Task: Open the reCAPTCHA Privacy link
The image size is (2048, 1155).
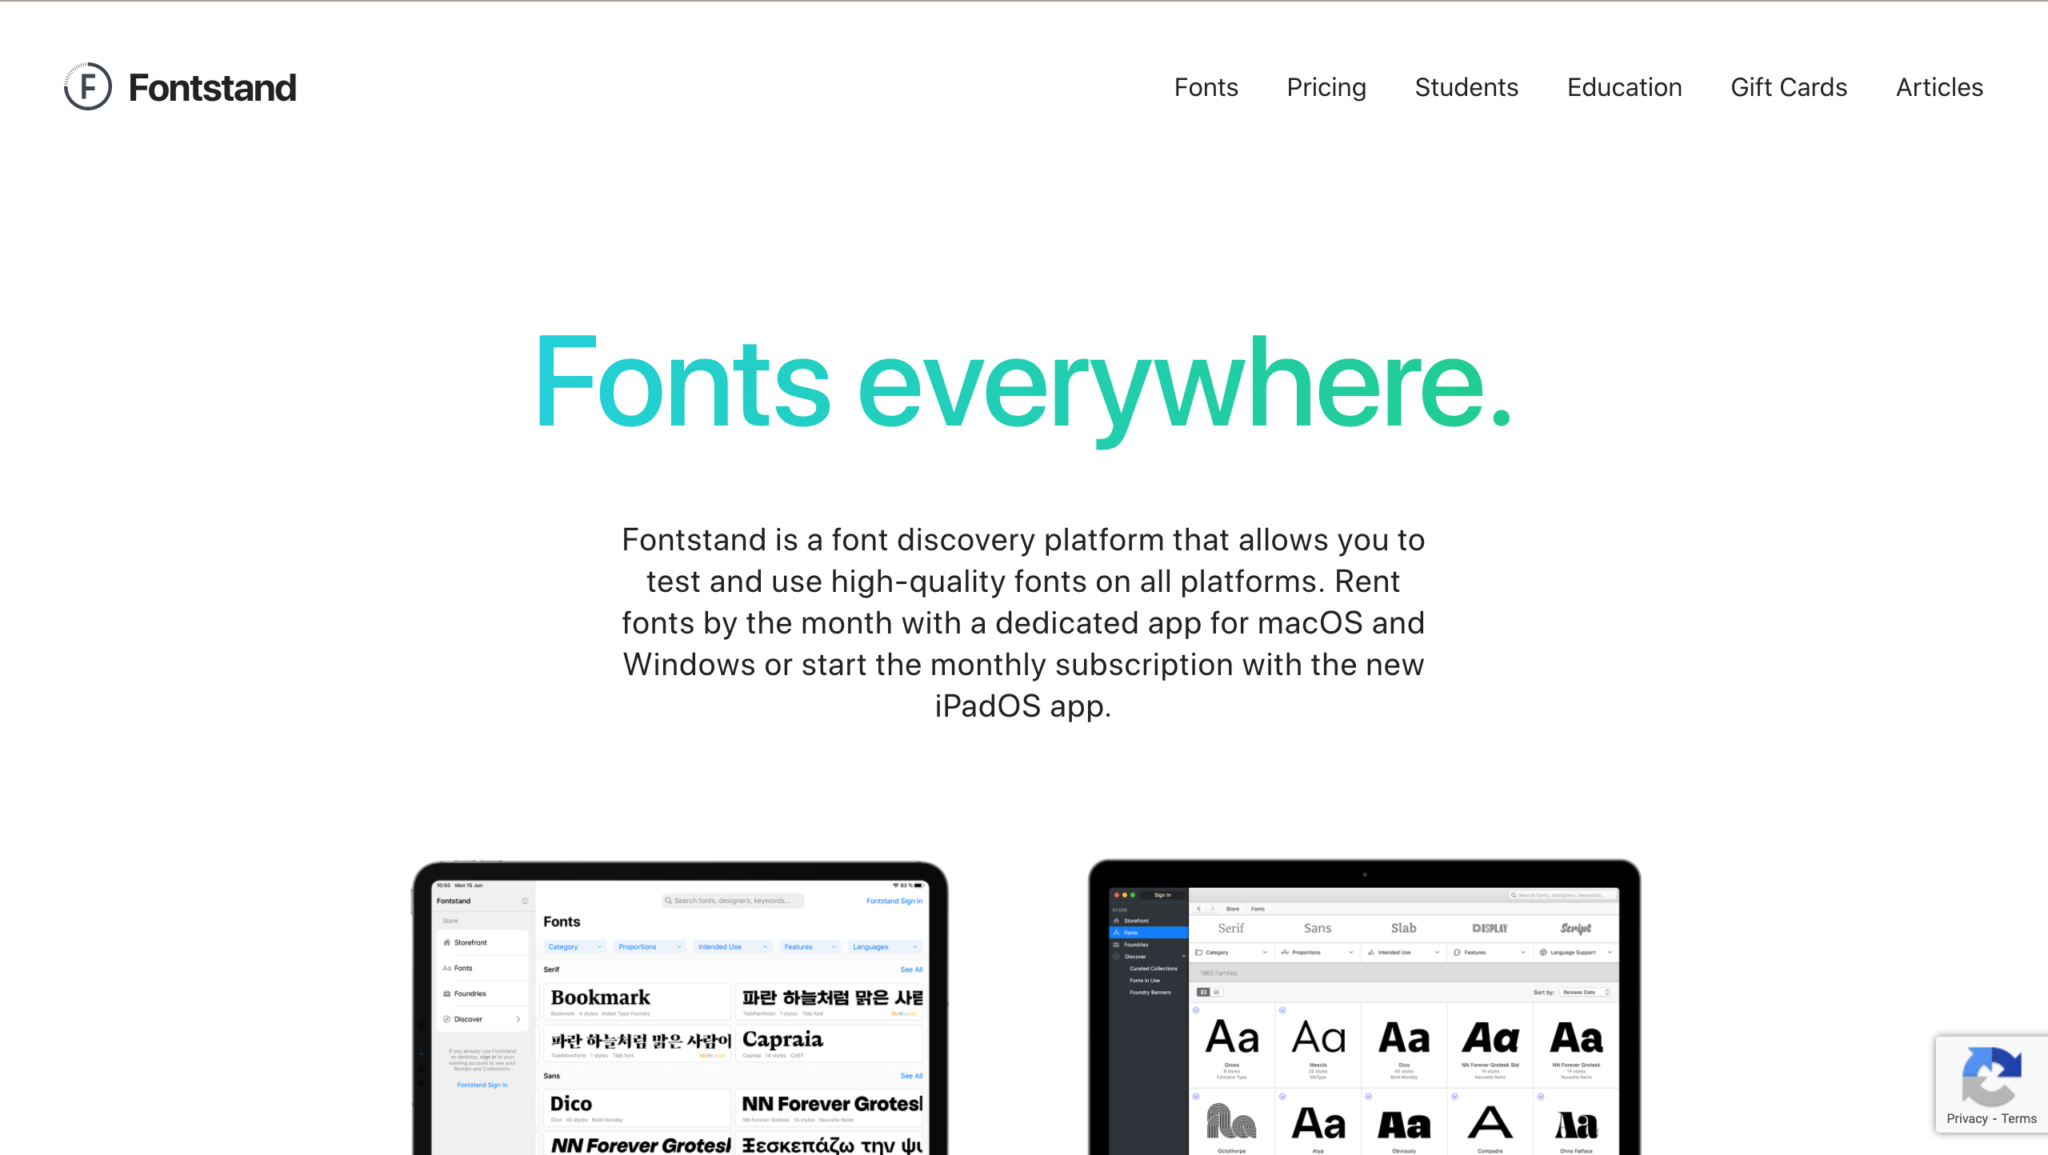Action: coord(1966,1119)
